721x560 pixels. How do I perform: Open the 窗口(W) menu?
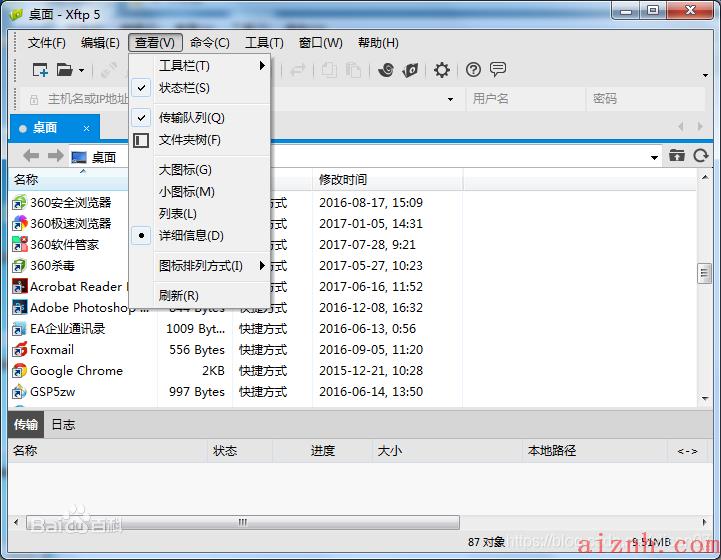[x=320, y=43]
